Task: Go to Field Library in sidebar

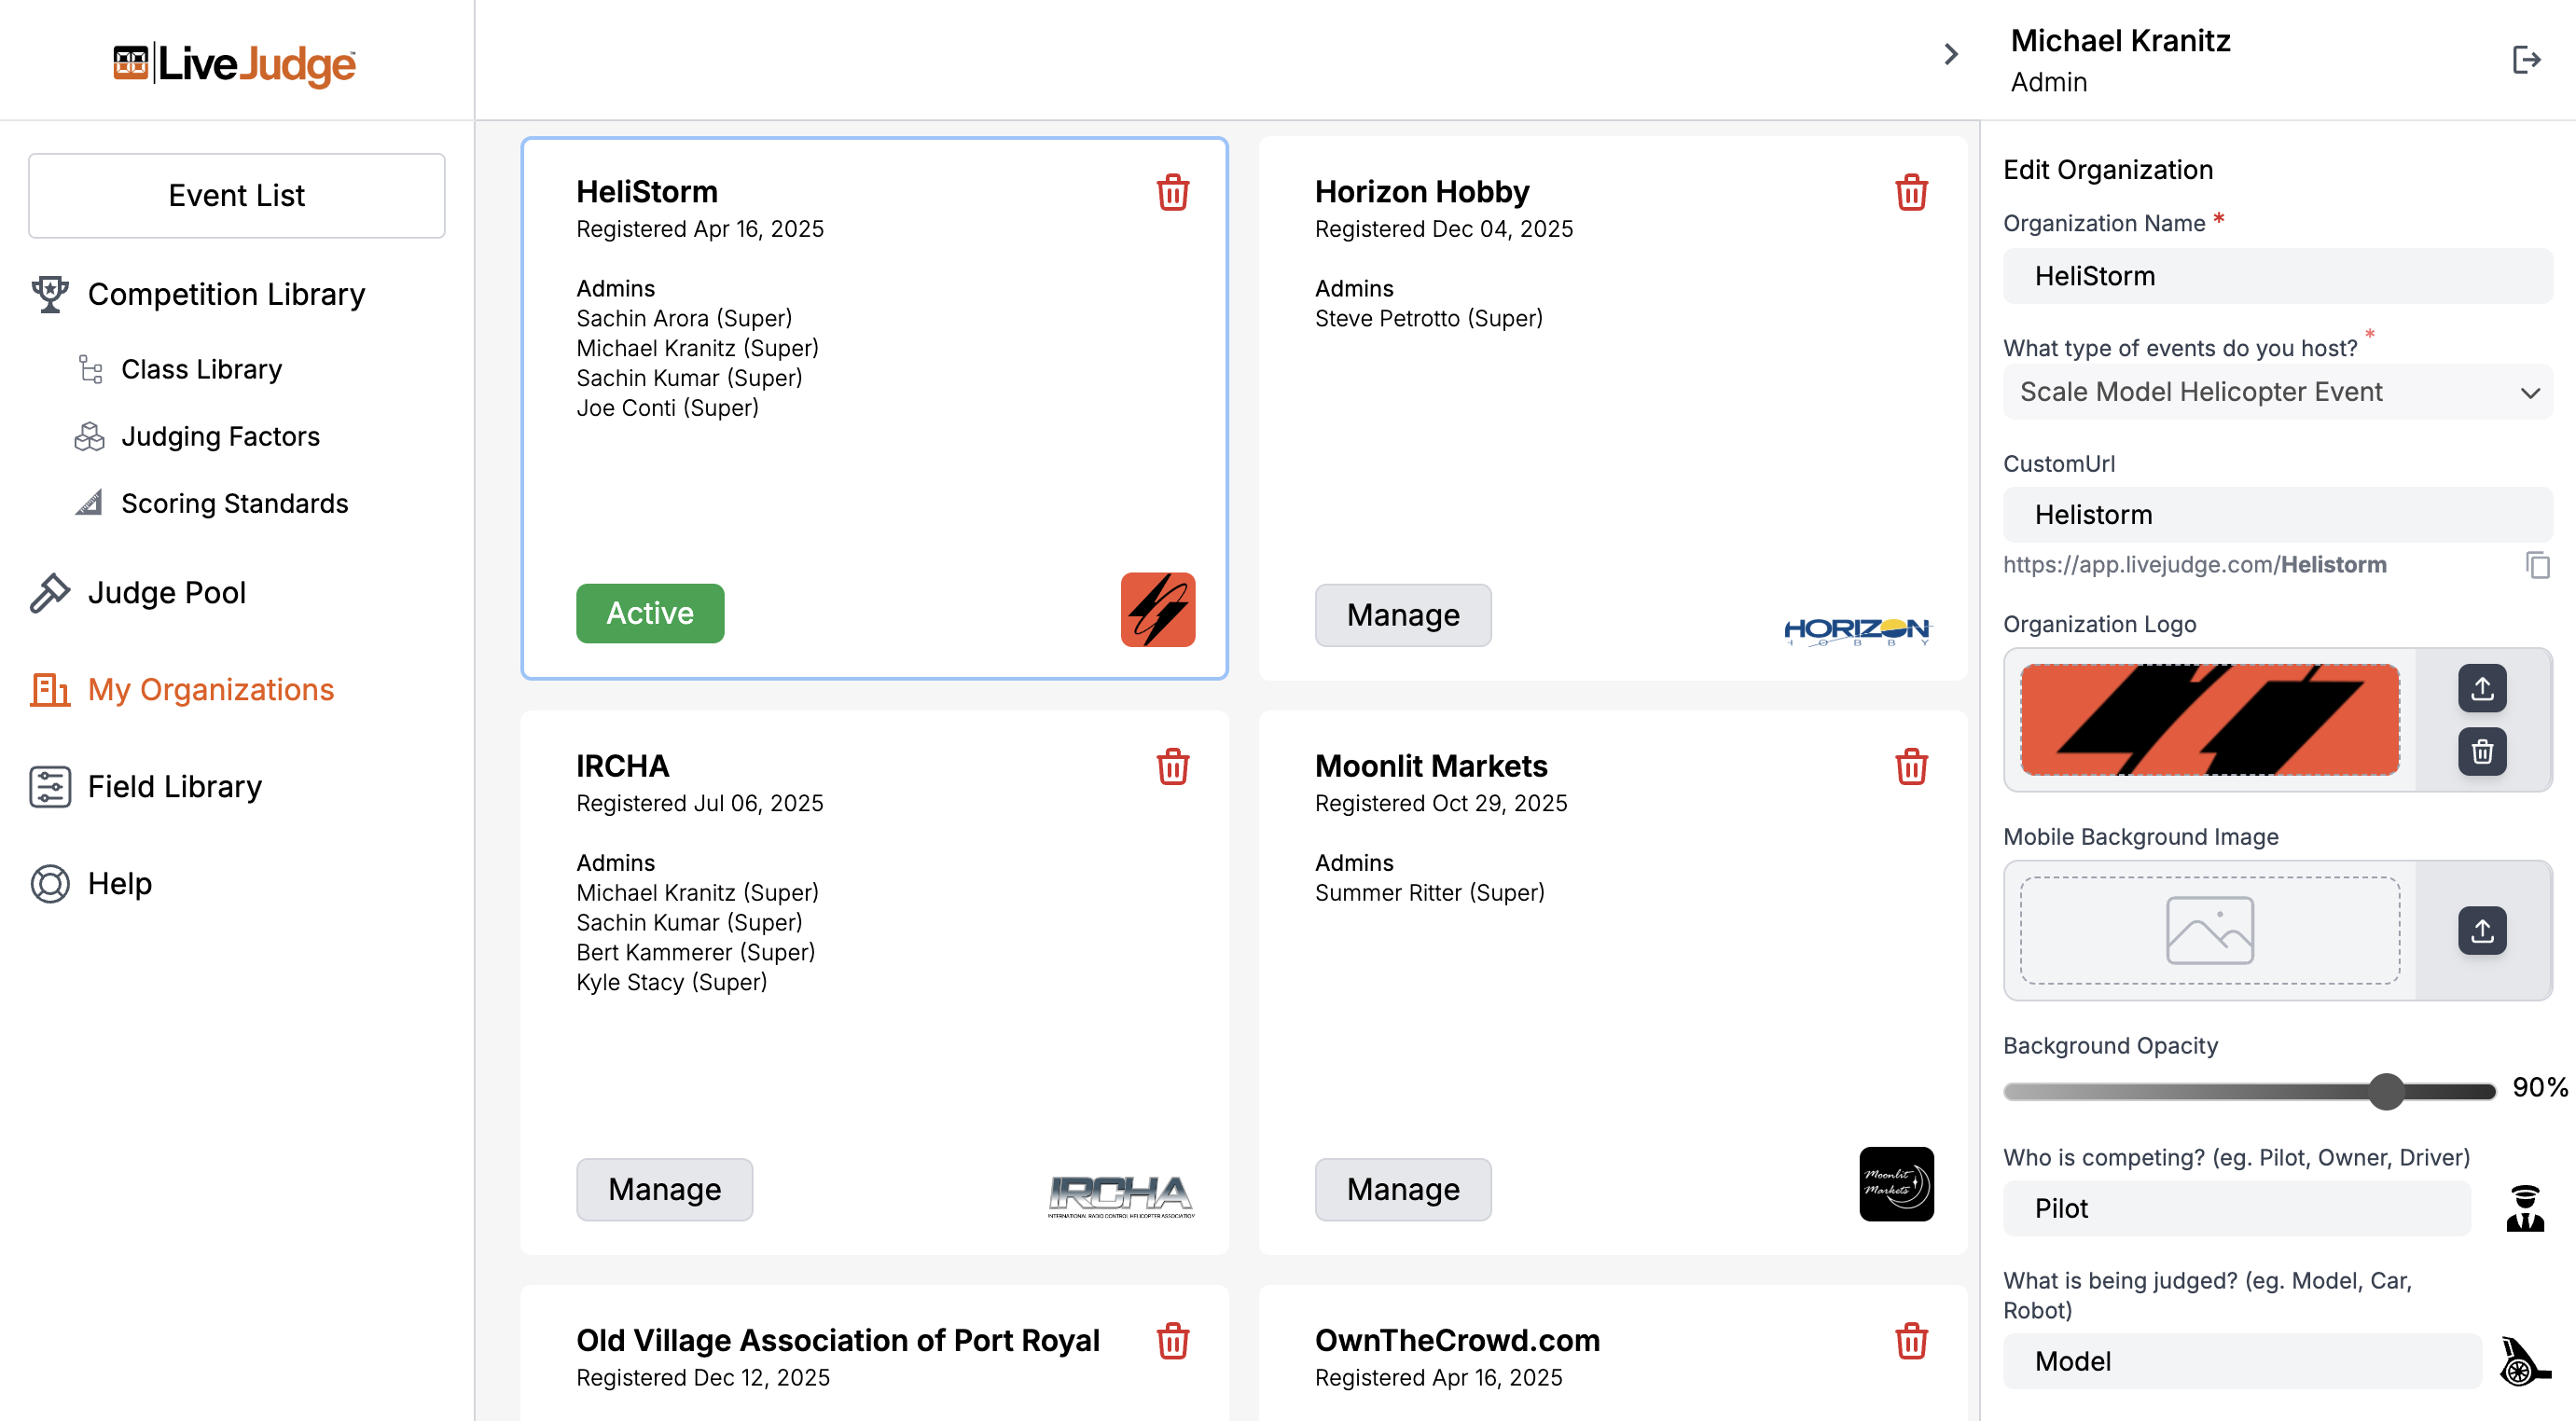Action: click(x=174, y=786)
